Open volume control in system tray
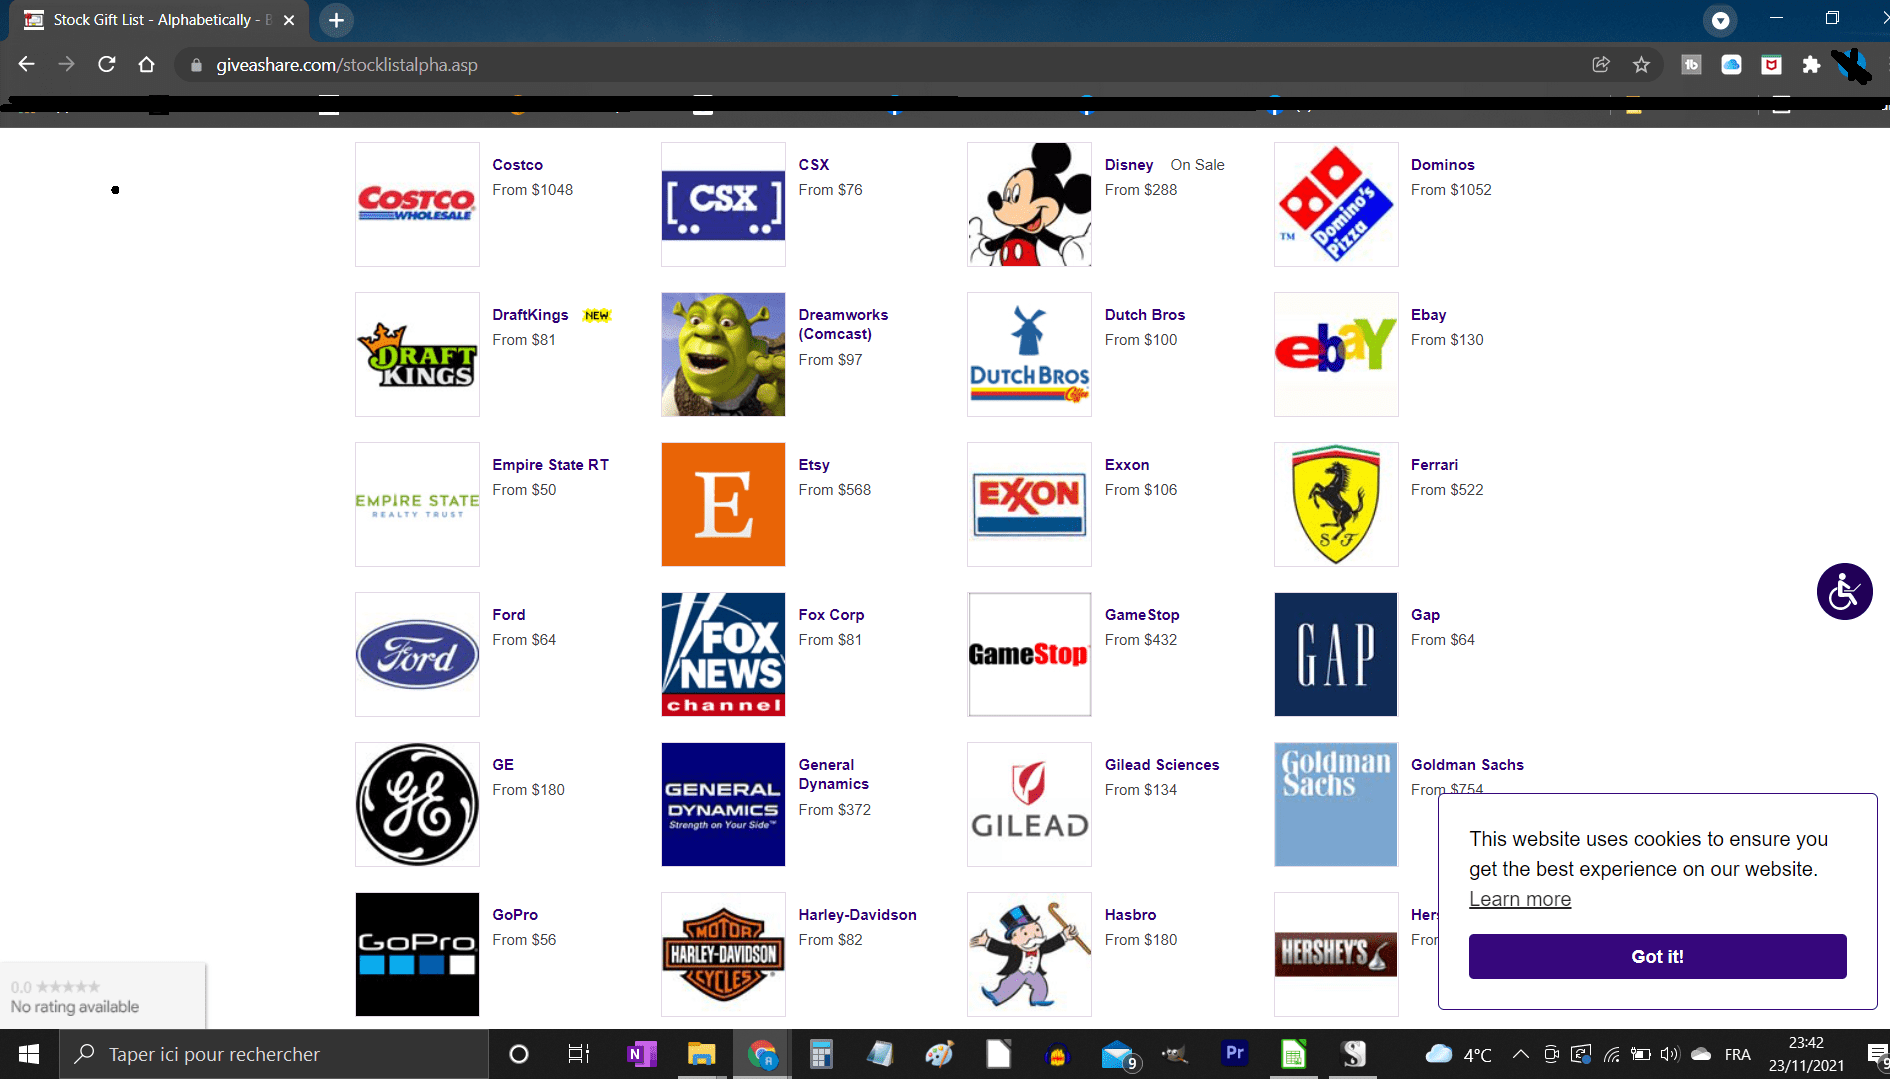1890x1083 pixels. [1669, 1054]
